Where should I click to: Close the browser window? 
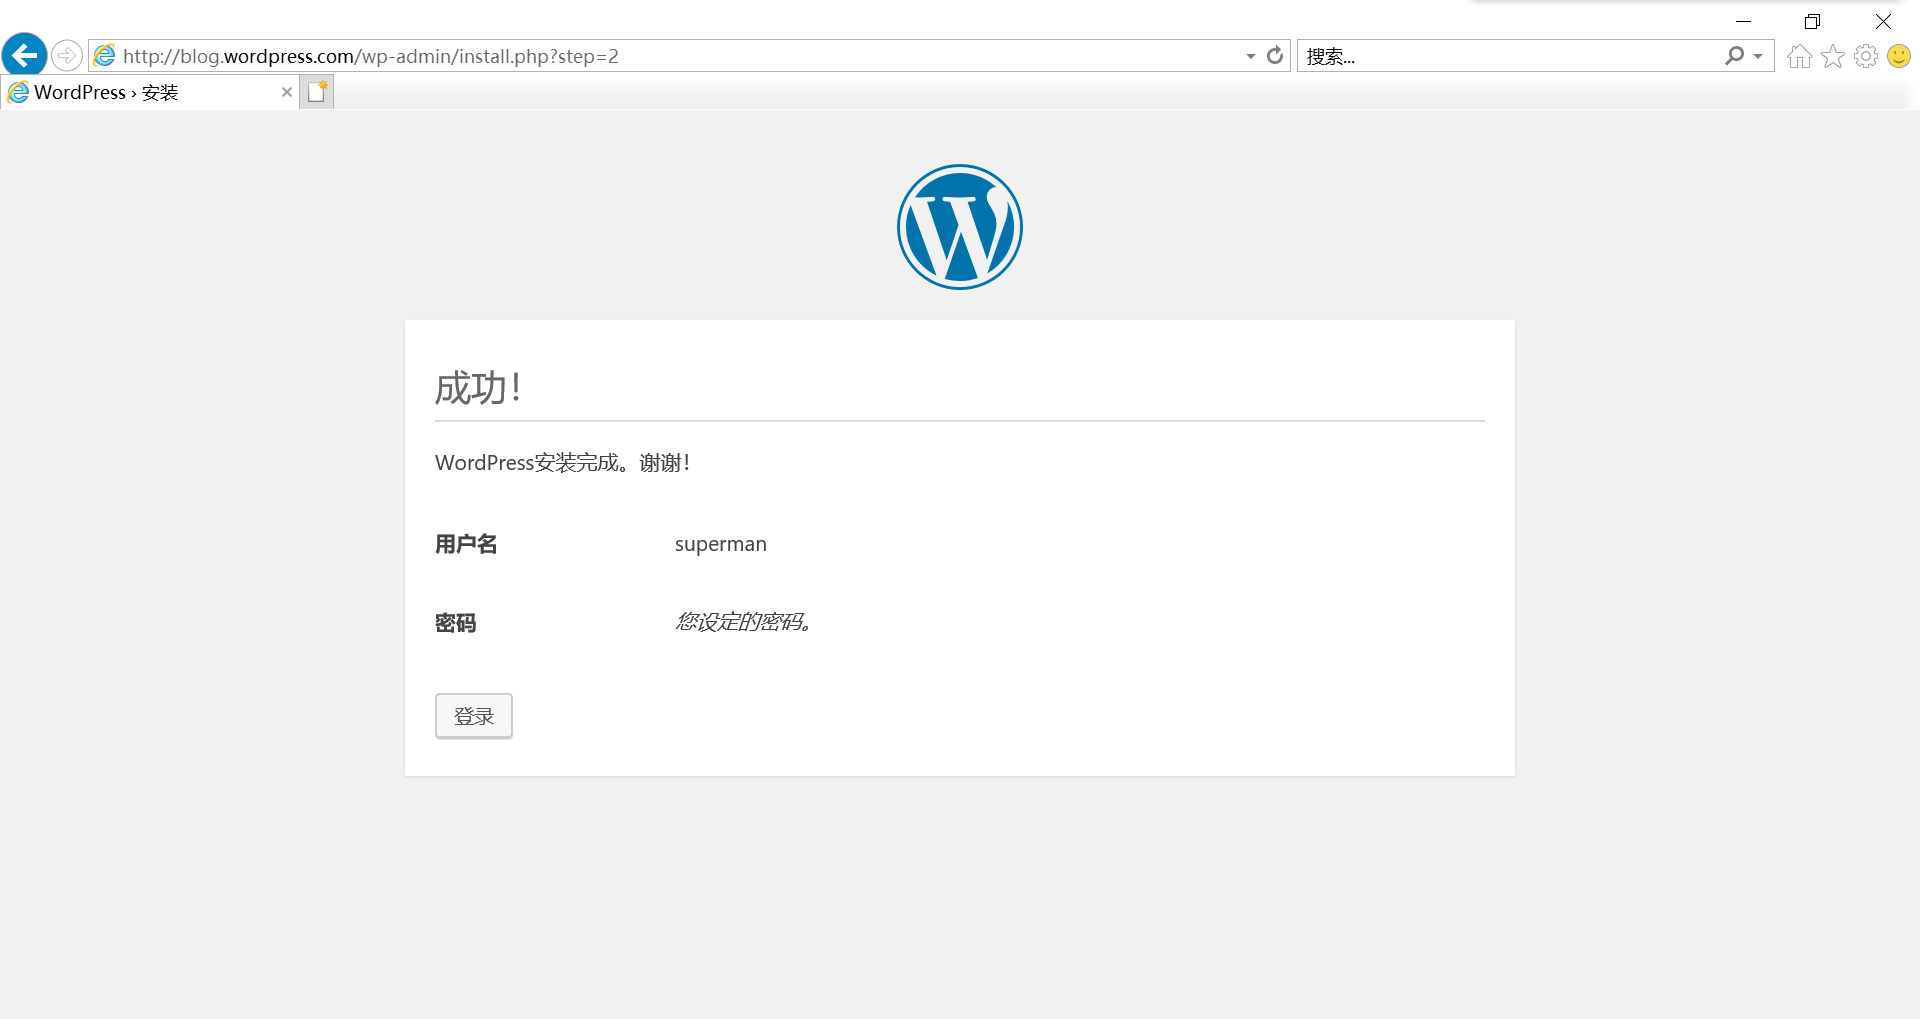(x=1883, y=21)
